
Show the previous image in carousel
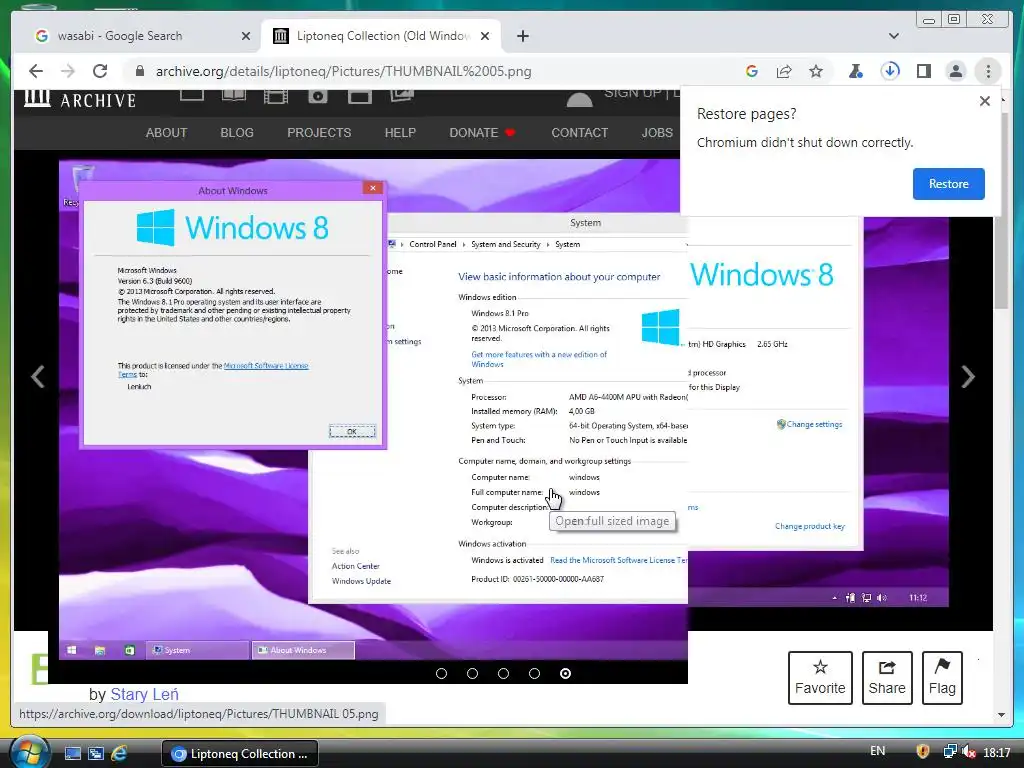coord(38,377)
